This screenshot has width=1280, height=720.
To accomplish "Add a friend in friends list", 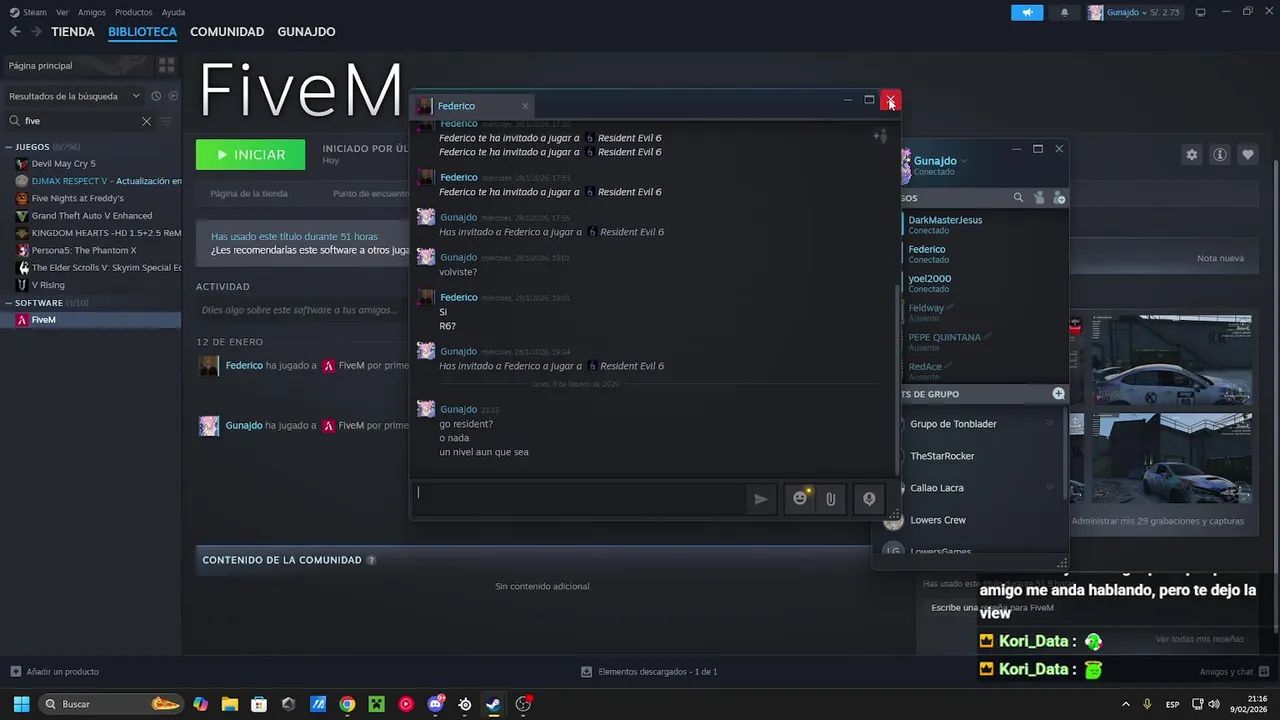I will [x=1059, y=198].
